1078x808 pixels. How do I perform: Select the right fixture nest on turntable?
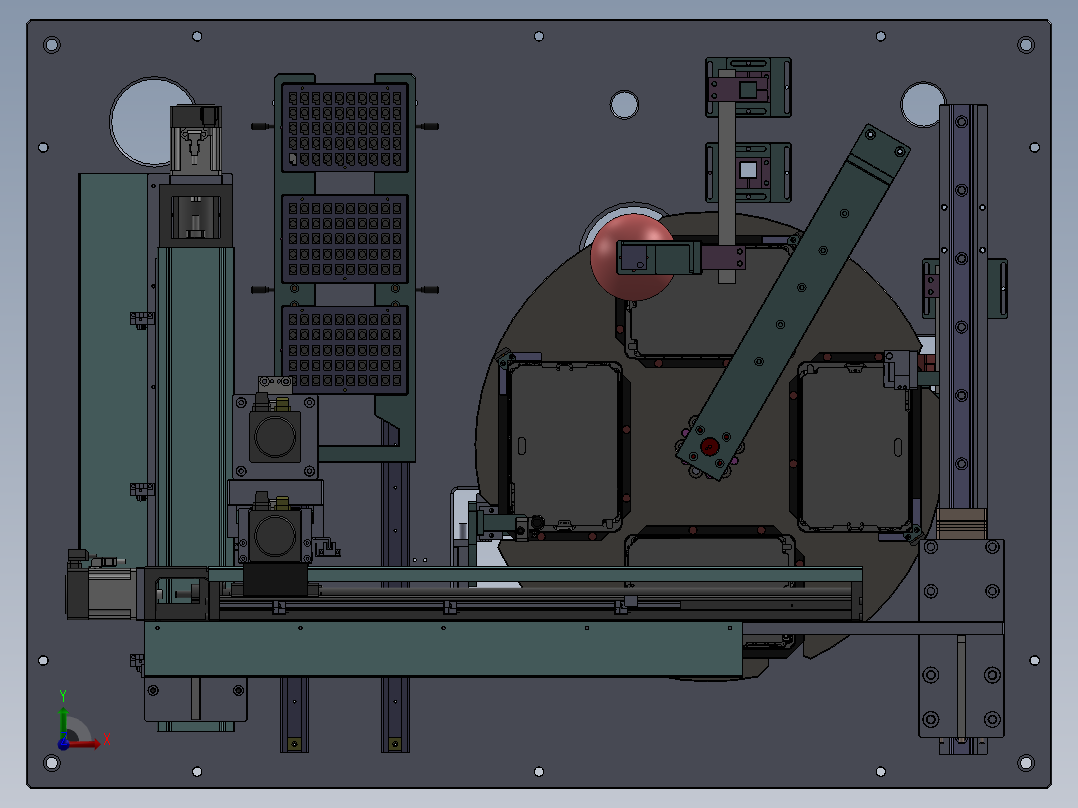point(855,447)
